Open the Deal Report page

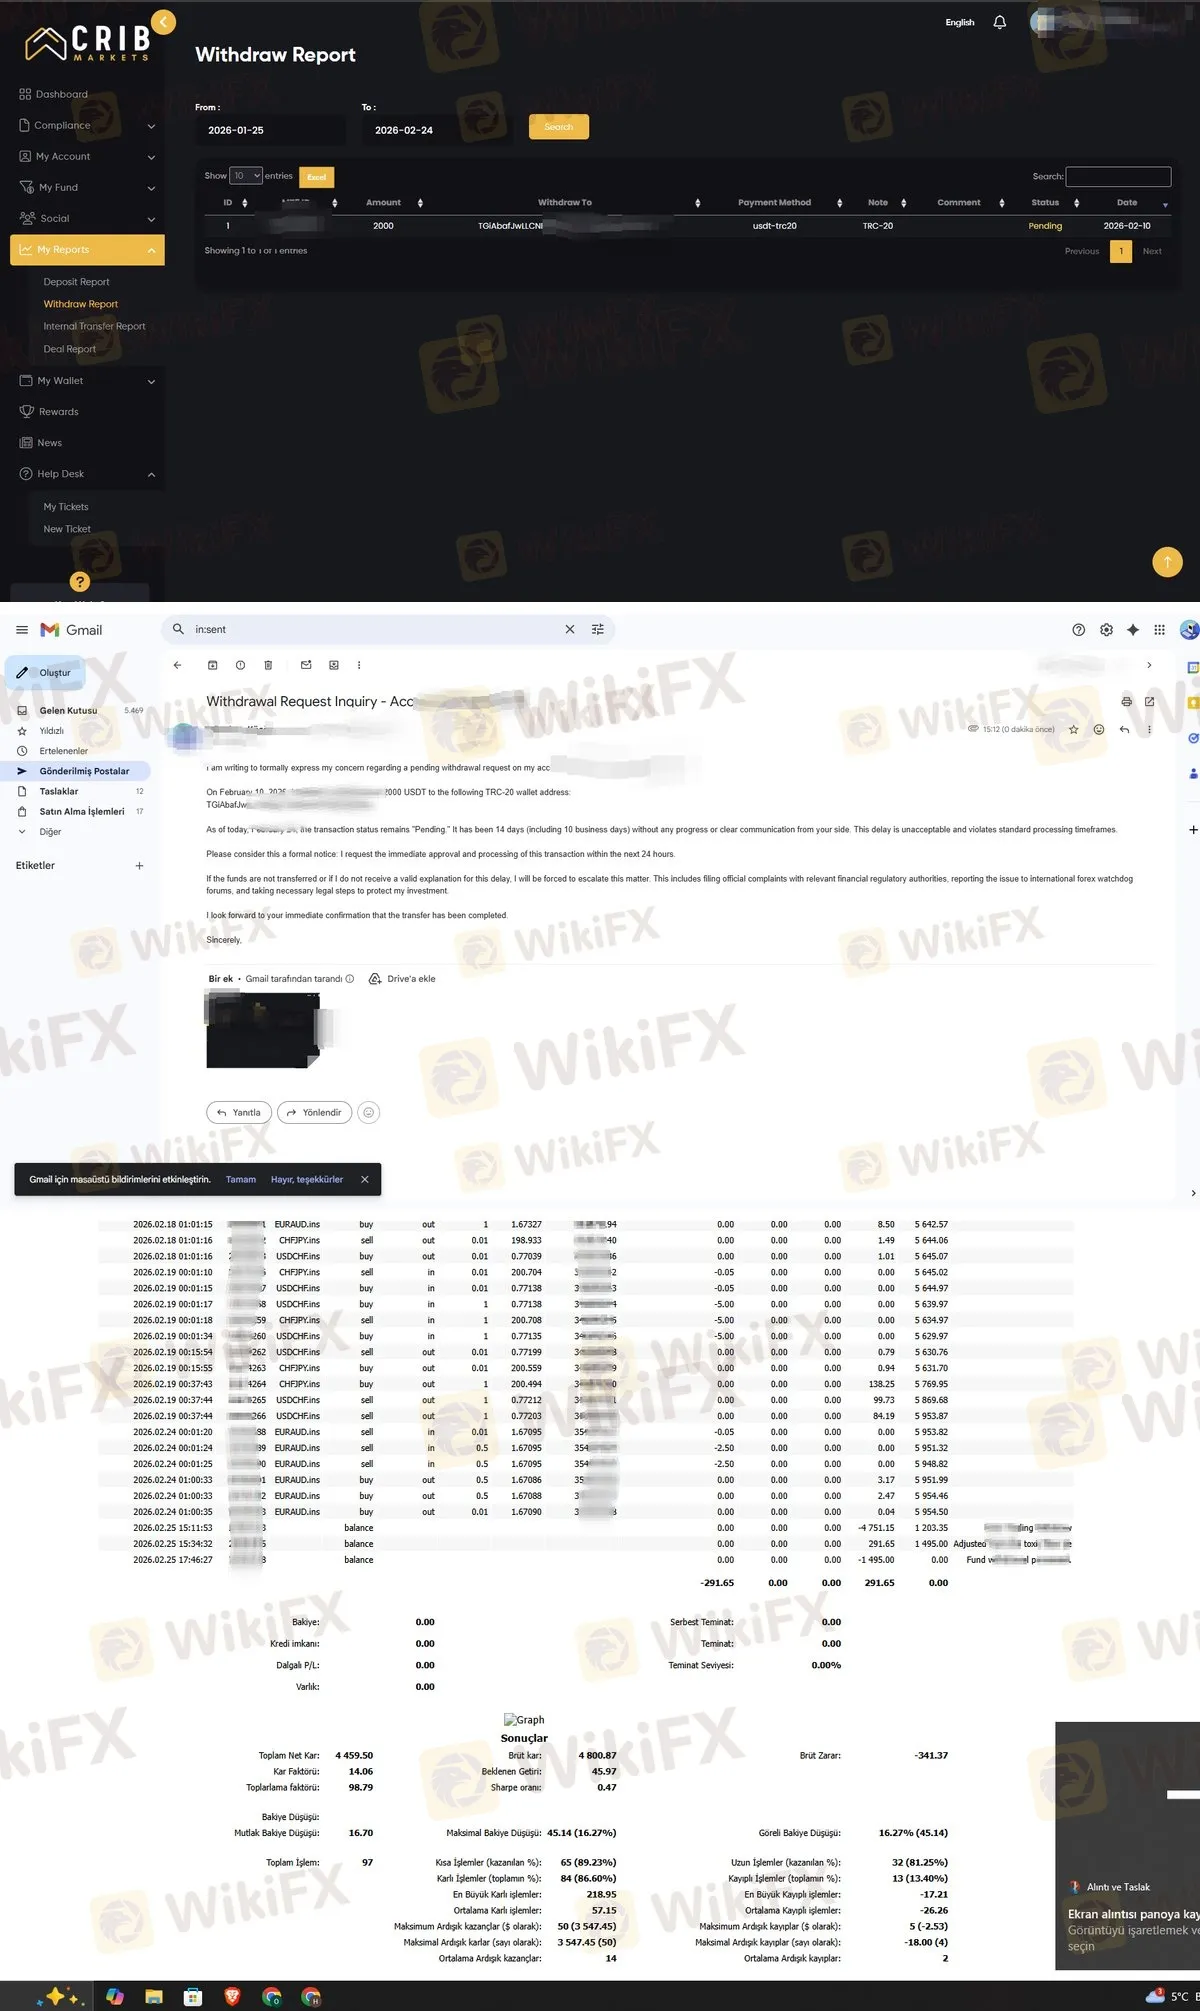(x=70, y=349)
